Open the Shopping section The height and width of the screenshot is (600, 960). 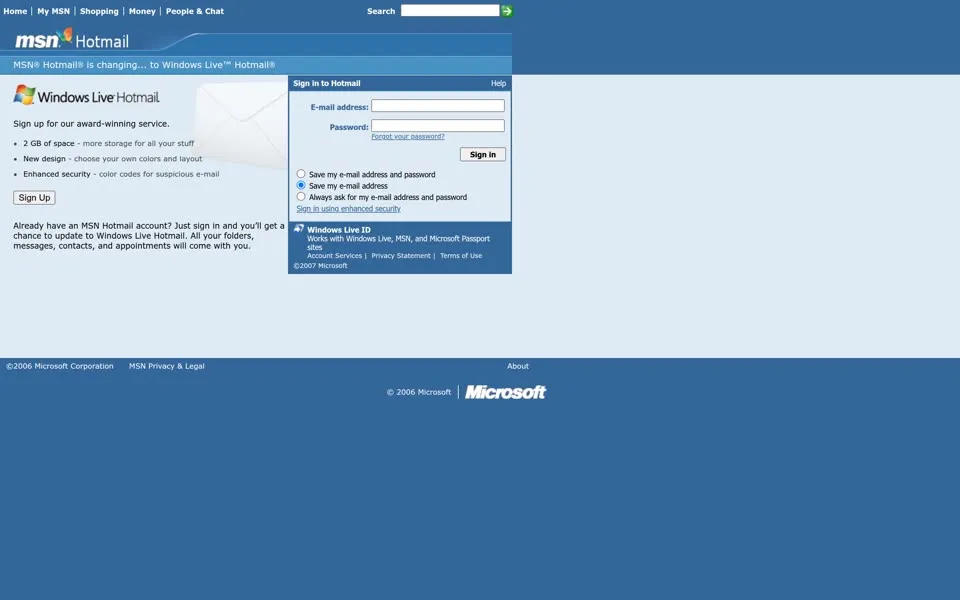[x=99, y=11]
